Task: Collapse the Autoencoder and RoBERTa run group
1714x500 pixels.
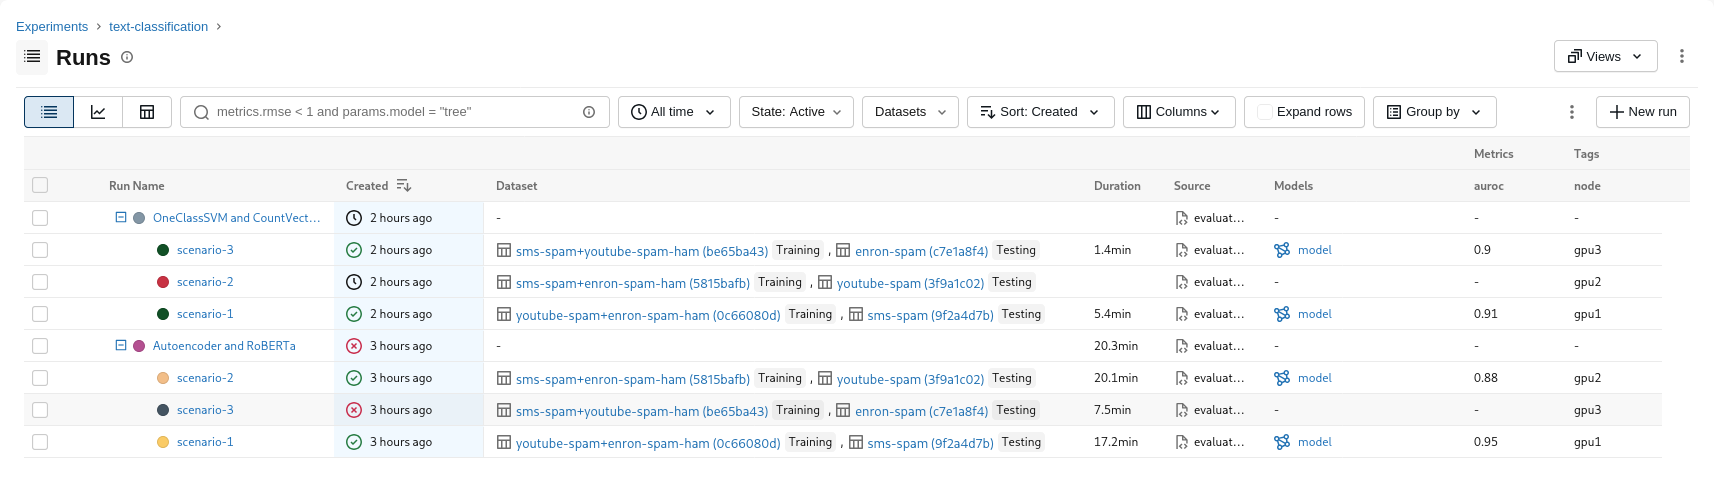Action: (x=121, y=345)
